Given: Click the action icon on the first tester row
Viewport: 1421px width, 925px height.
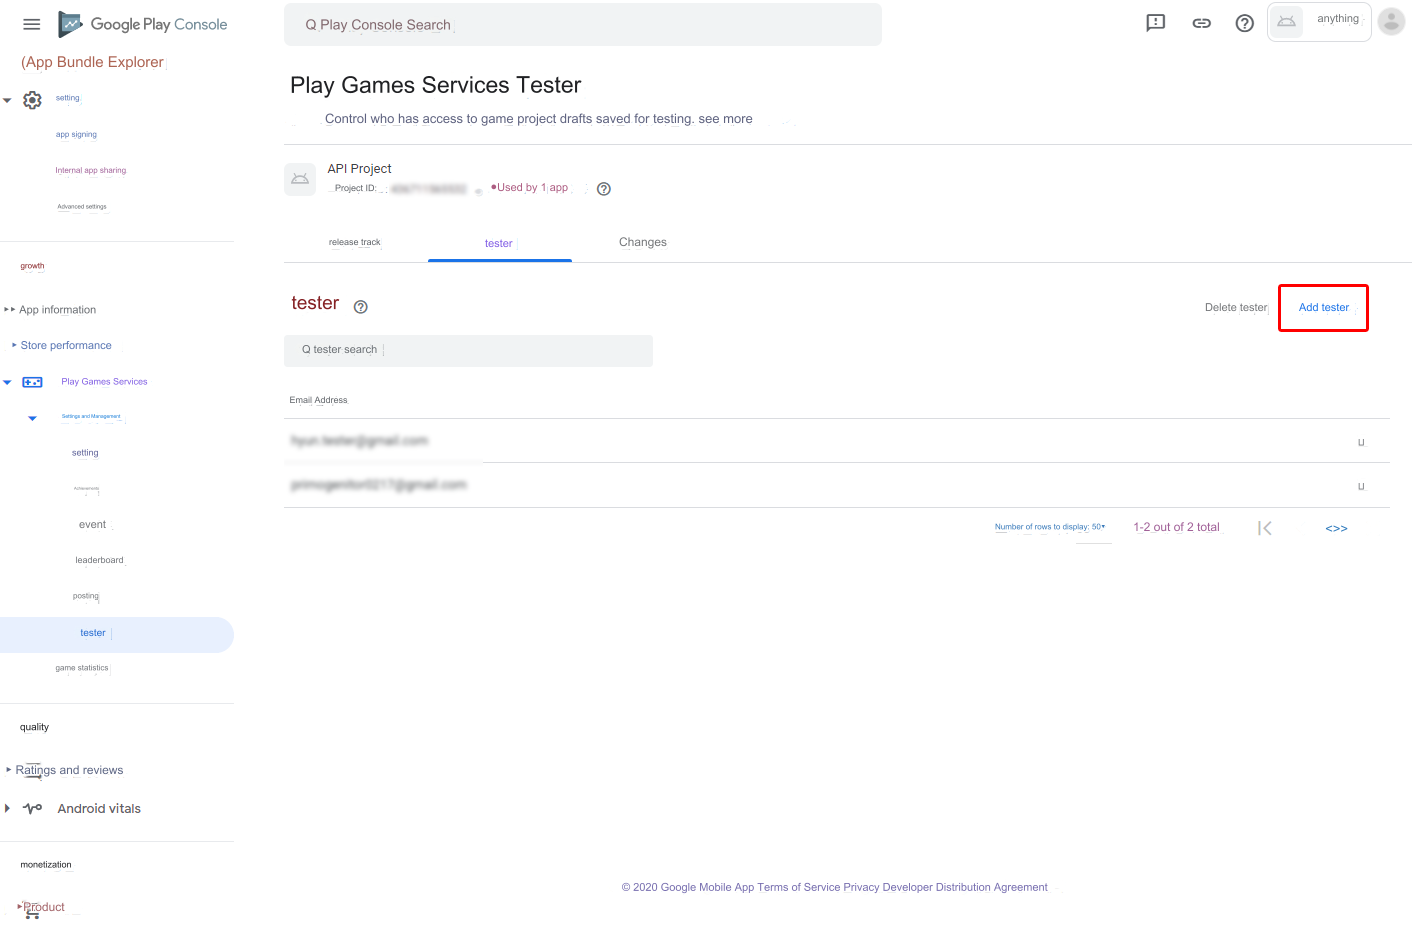Looking at the screenshot, I should click(x=1361, y=442).
